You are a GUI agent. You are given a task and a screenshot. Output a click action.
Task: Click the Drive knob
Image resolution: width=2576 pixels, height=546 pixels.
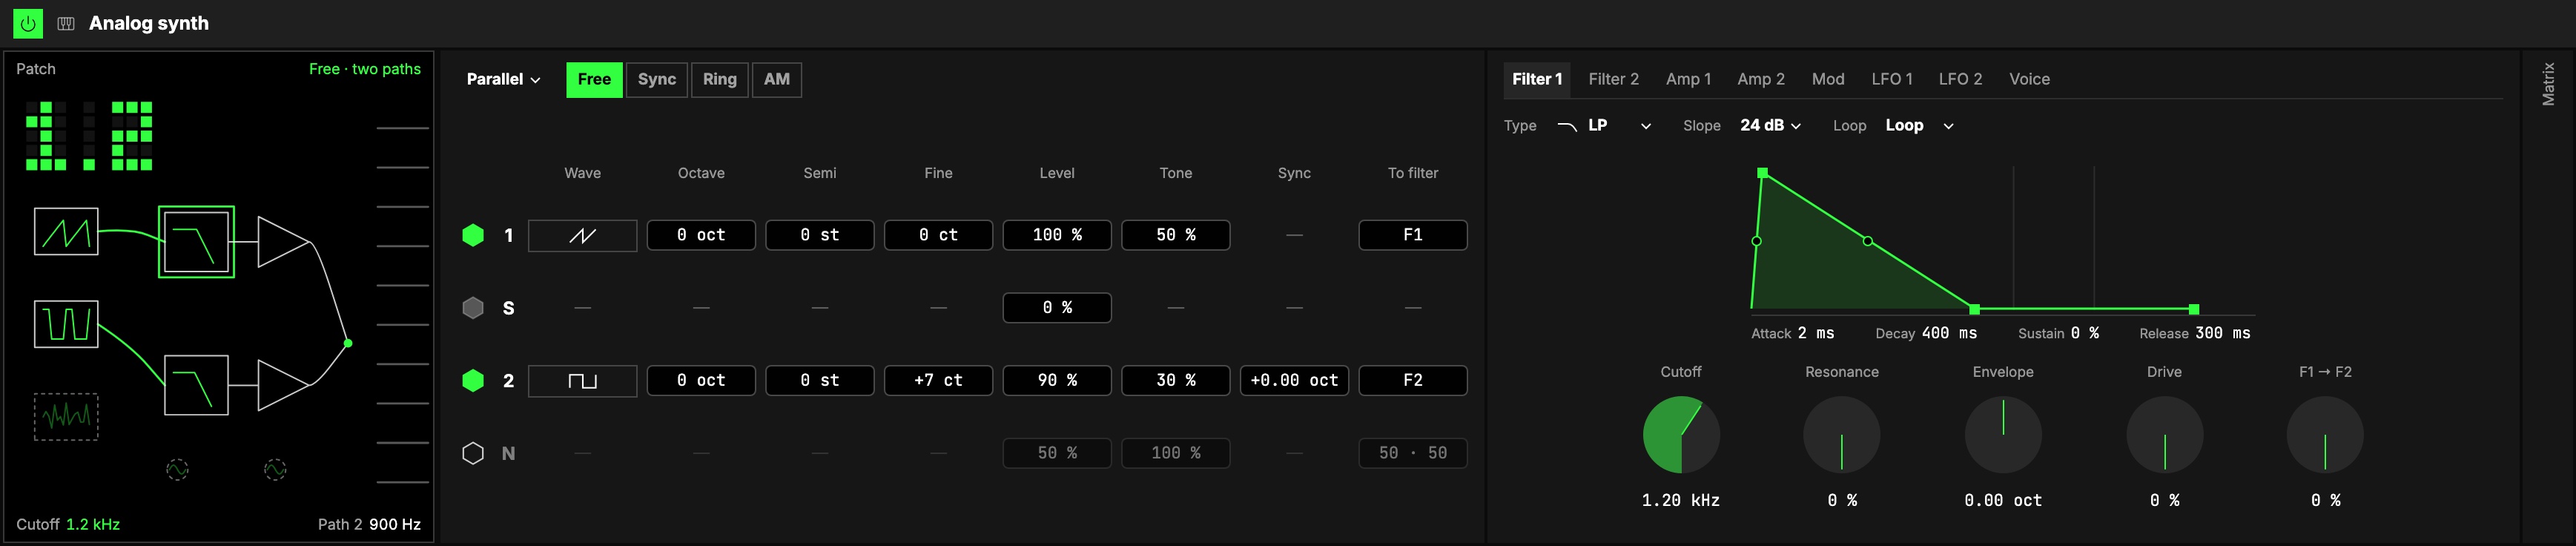(x=2164, y=435)
